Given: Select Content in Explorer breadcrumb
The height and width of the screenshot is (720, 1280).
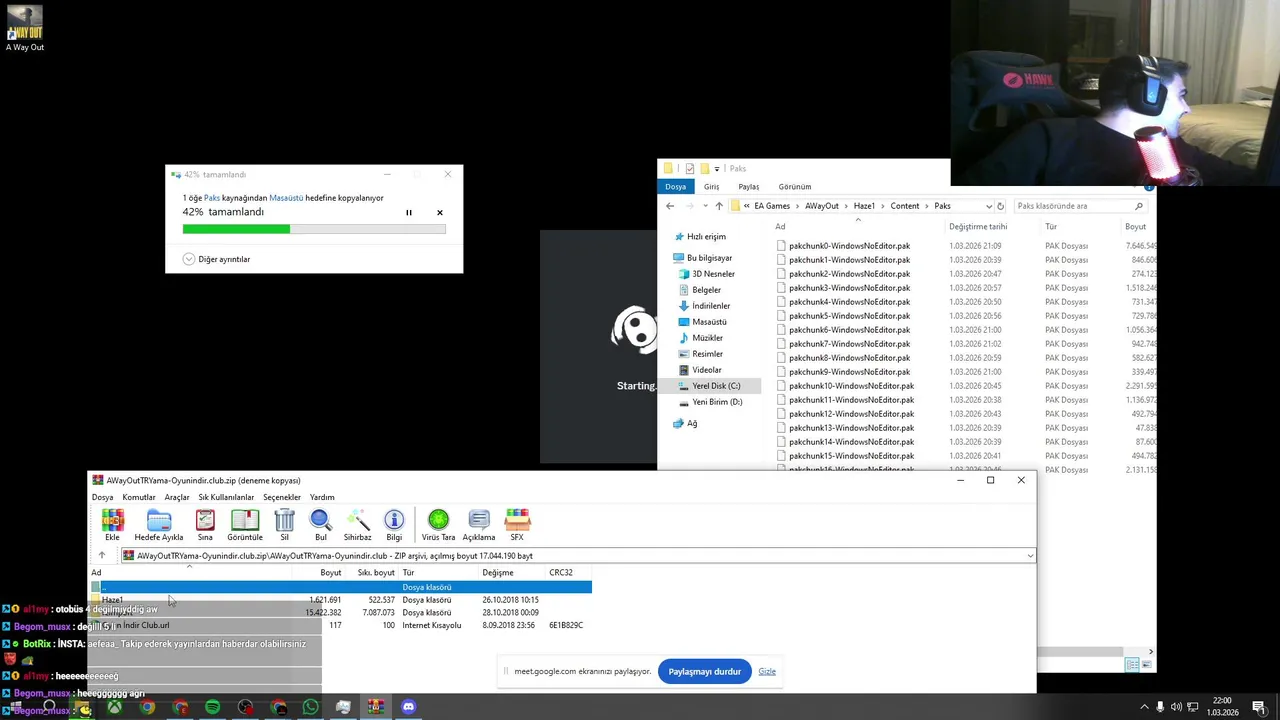Looking at the screenshot, I should (x=905, y=206).
